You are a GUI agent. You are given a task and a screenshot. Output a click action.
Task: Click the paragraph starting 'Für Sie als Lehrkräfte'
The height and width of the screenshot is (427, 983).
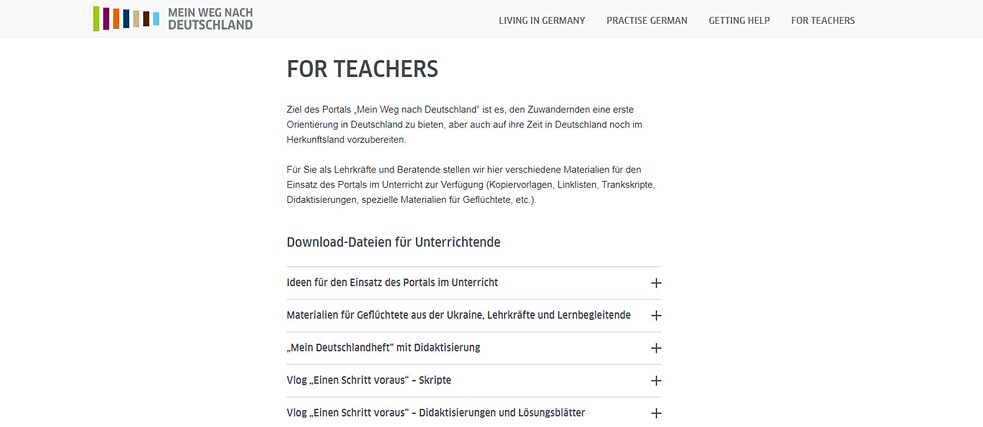[x=470, y=185]
